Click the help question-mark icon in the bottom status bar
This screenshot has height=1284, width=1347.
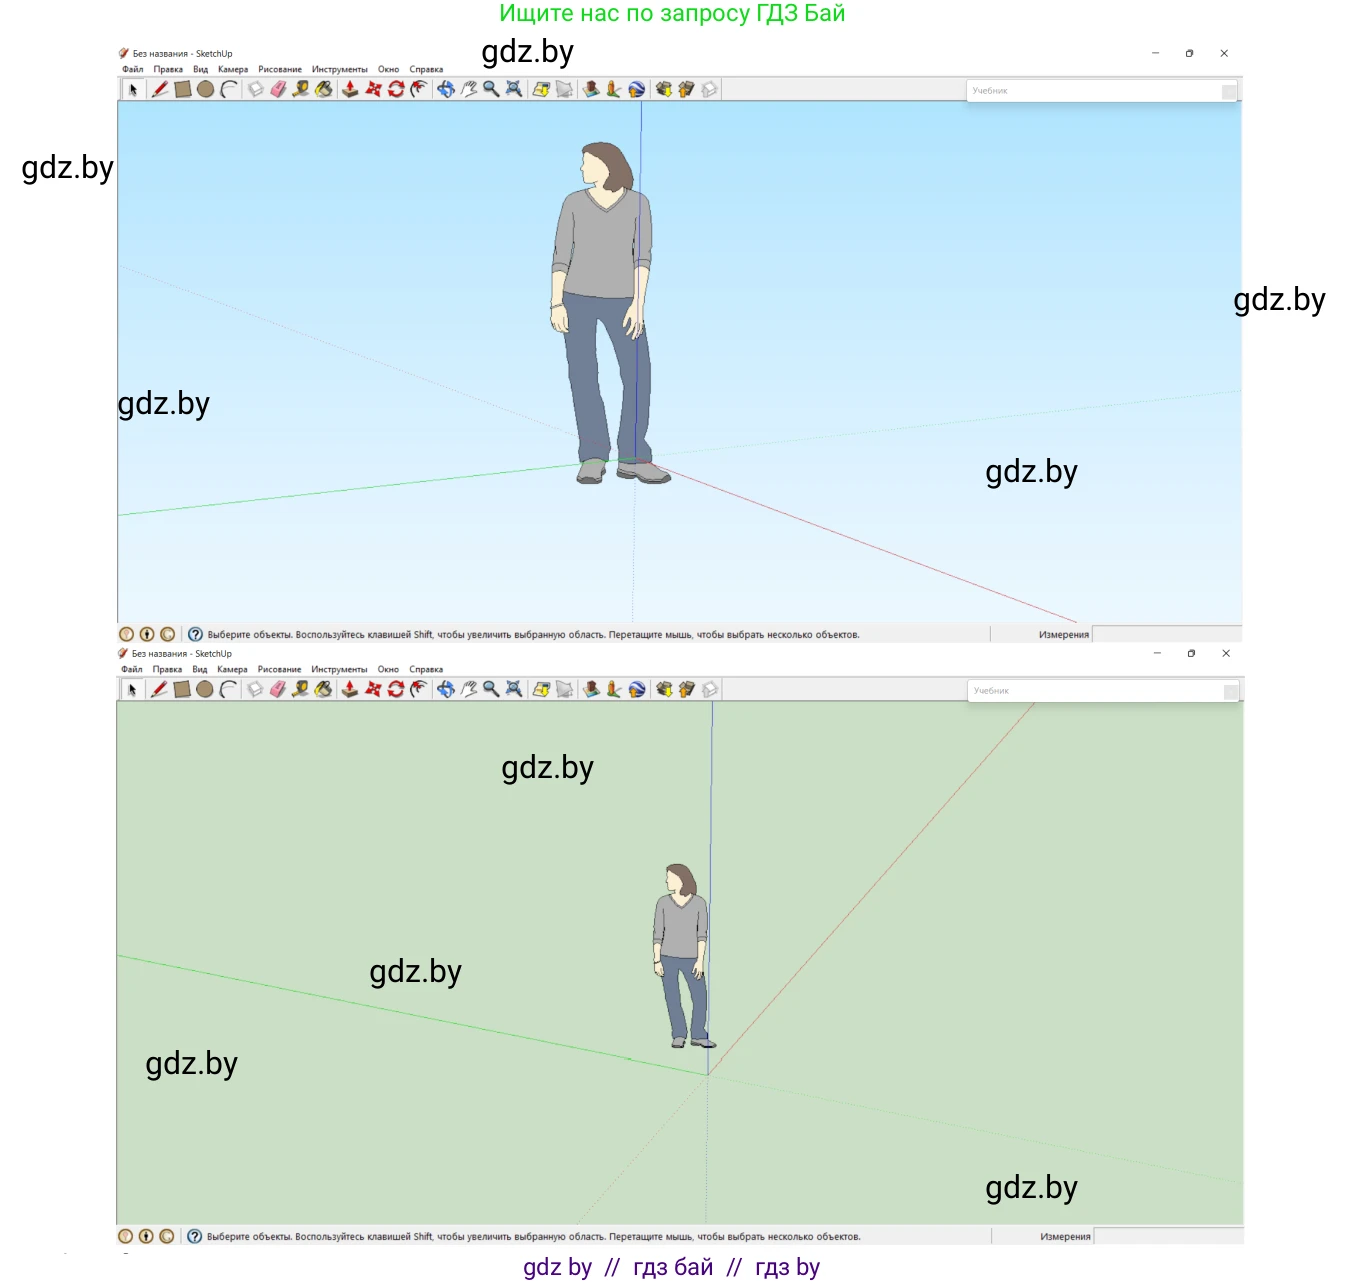(x=195, y=1236)
